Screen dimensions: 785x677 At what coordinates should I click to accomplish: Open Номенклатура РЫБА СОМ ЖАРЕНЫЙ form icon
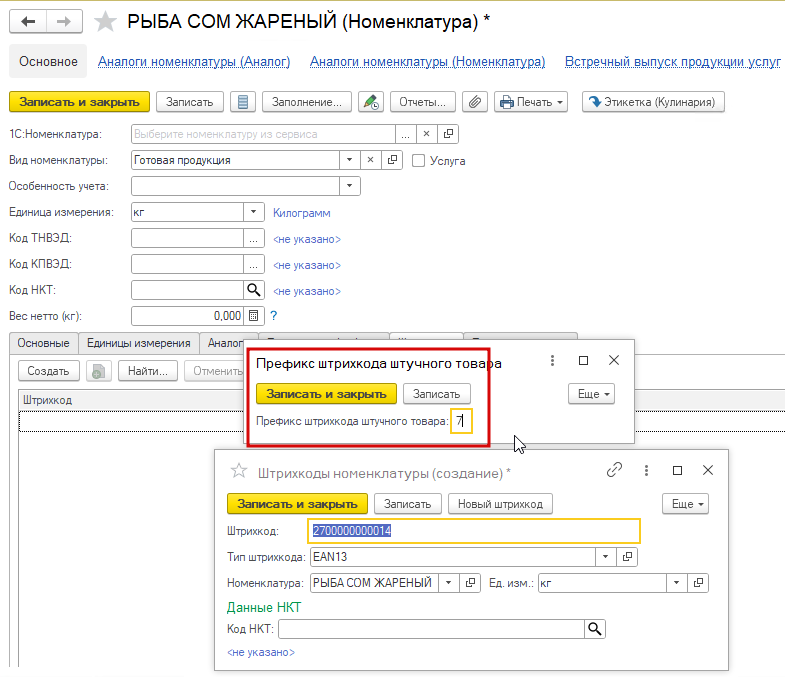click(470, 582)
